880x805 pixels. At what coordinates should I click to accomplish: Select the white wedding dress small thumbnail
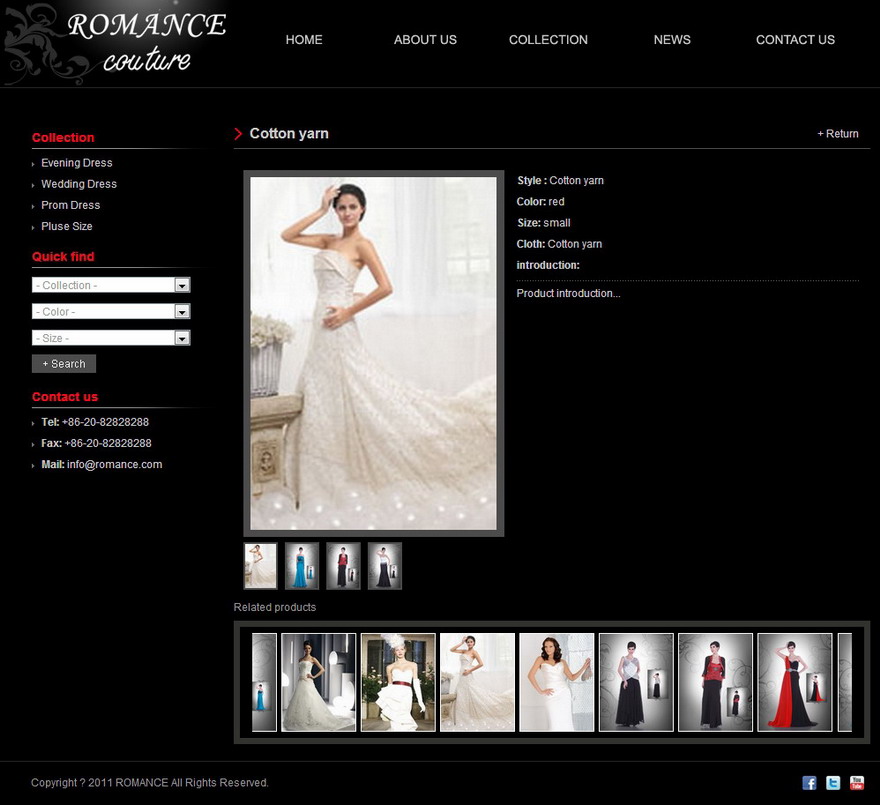260,566
